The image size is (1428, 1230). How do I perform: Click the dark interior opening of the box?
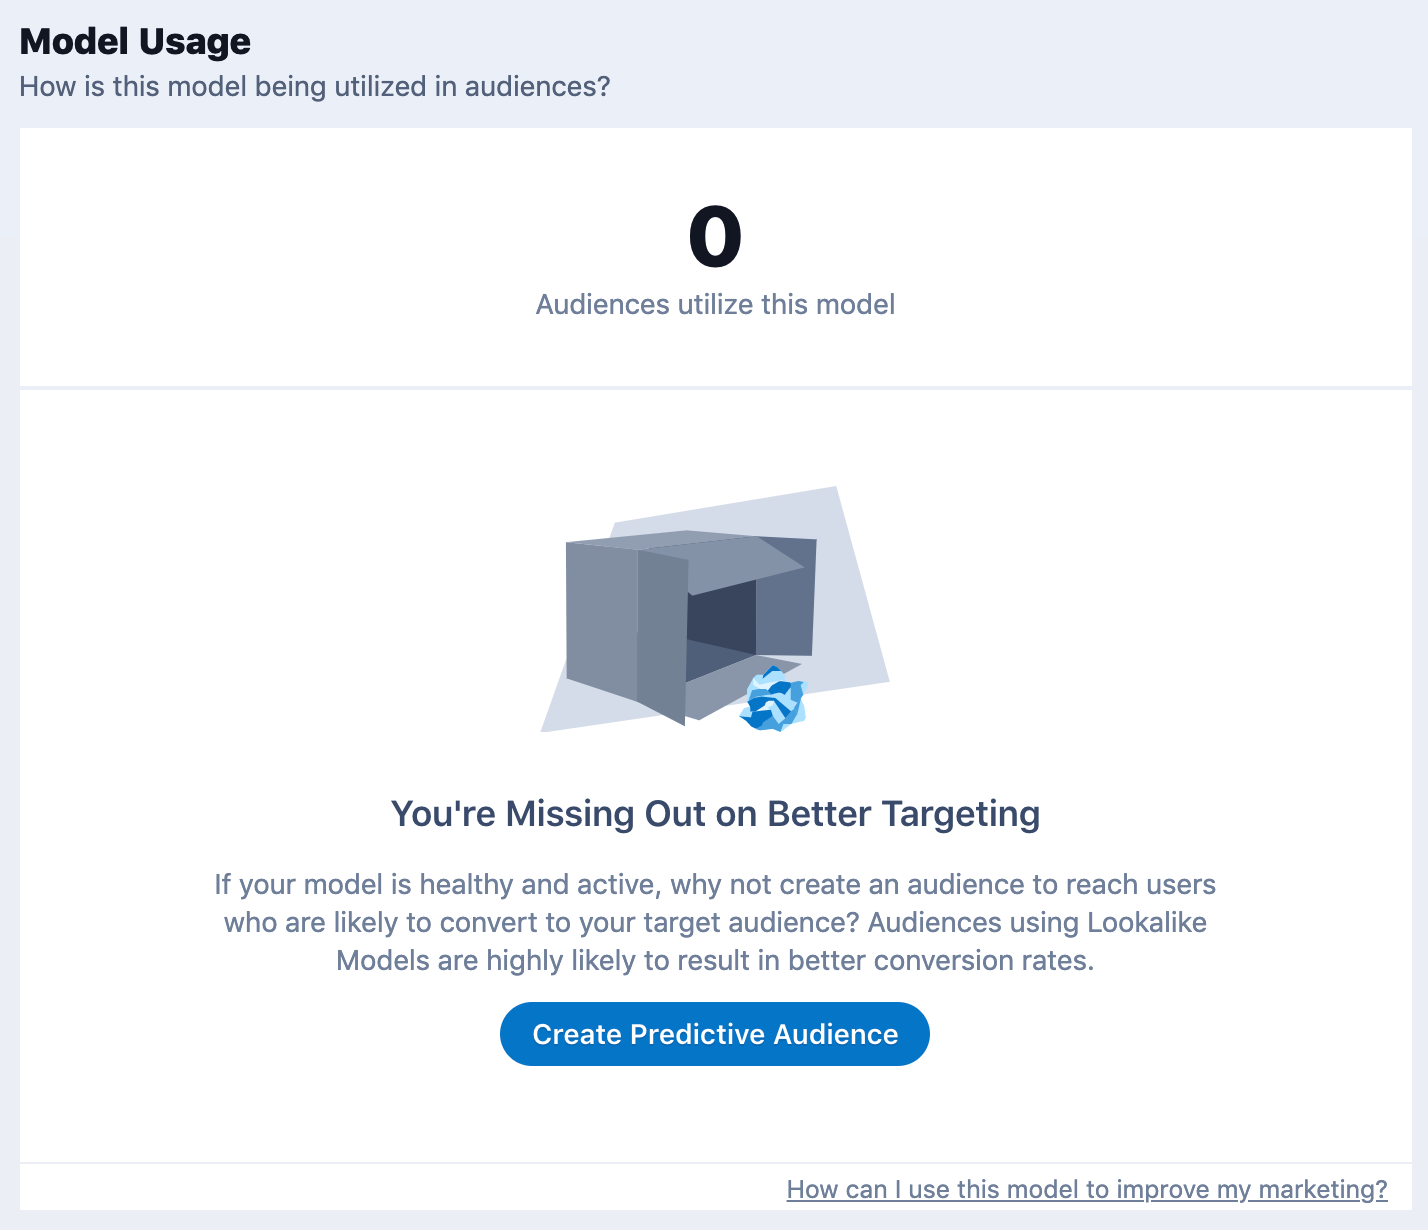(721, 622)
